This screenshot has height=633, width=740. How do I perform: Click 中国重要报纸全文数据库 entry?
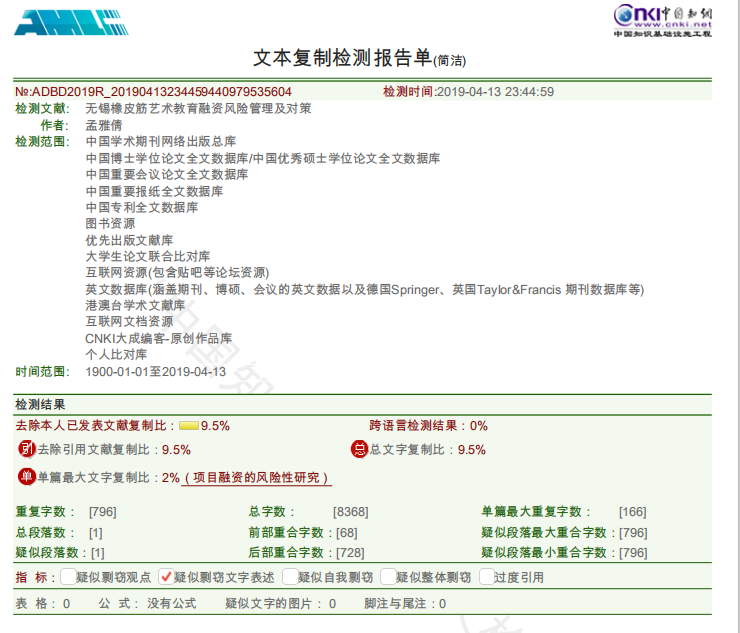coord(154,191)
